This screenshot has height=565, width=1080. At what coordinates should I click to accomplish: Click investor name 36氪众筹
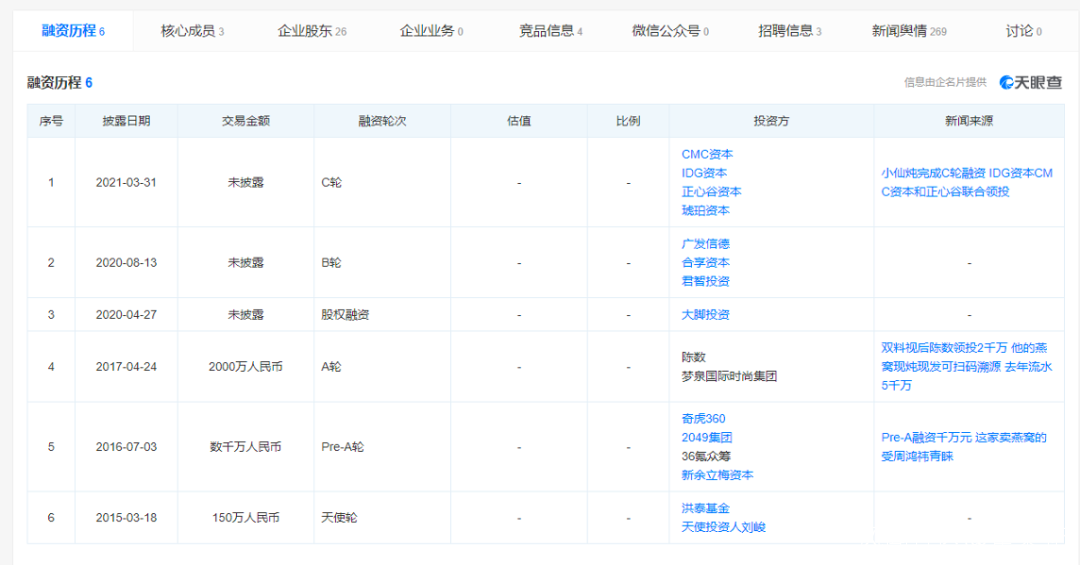point(706,456)
